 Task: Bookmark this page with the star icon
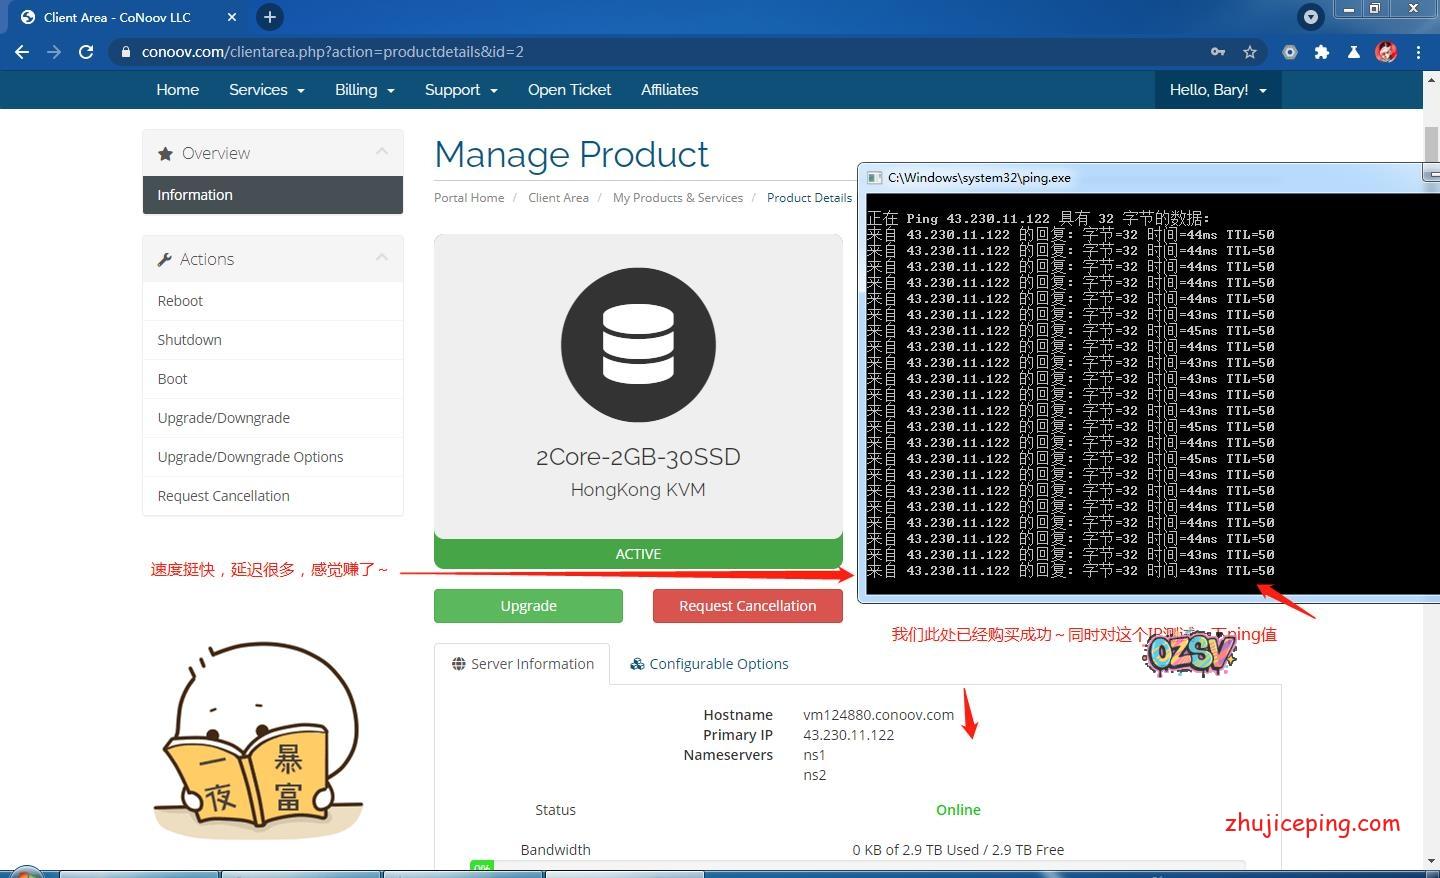pyautogui.click(x=1249, y=52)
